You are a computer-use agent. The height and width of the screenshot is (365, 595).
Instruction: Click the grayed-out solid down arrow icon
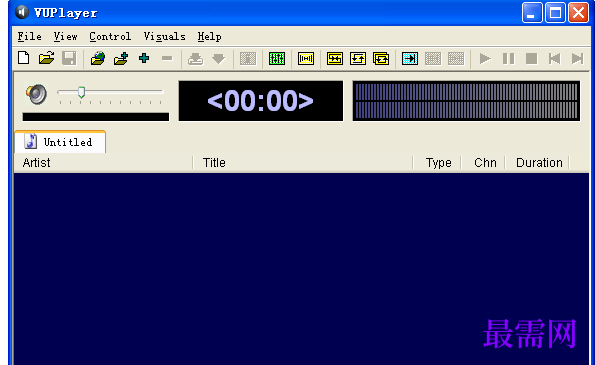219,59
